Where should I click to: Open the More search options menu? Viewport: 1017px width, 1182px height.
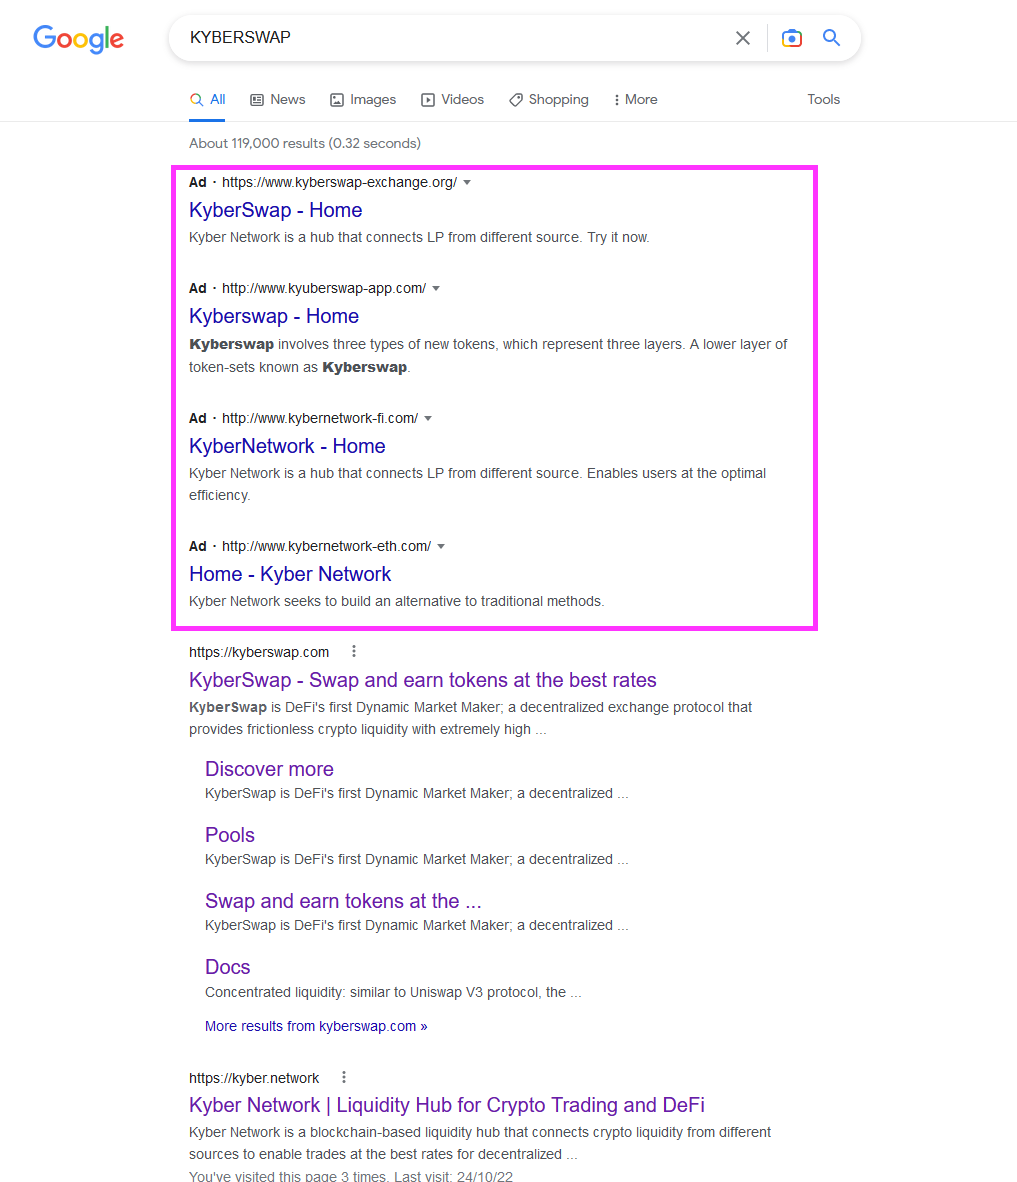coord(635,100)
